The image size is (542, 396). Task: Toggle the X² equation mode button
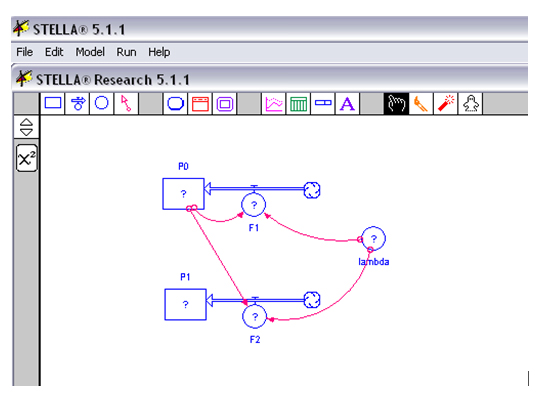click(x=27, y=158)
